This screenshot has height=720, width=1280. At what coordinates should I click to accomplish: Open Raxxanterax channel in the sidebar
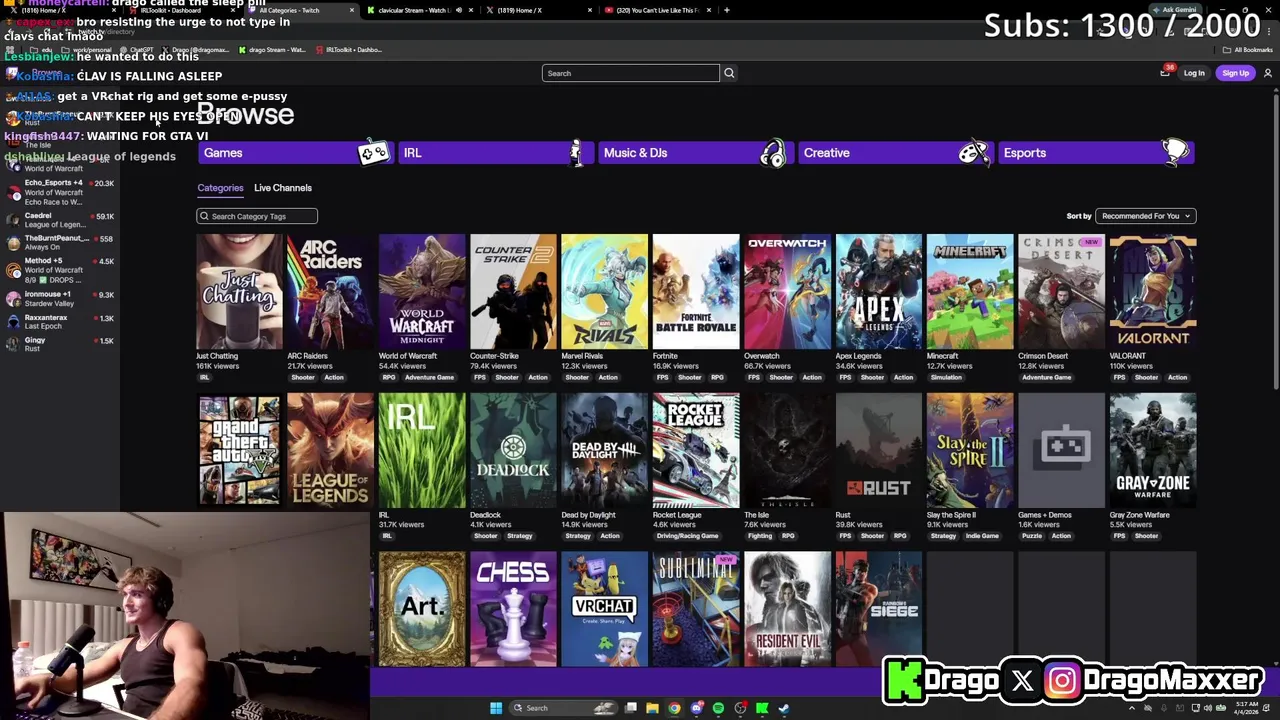pyautogui.click(x=60, y=322)
